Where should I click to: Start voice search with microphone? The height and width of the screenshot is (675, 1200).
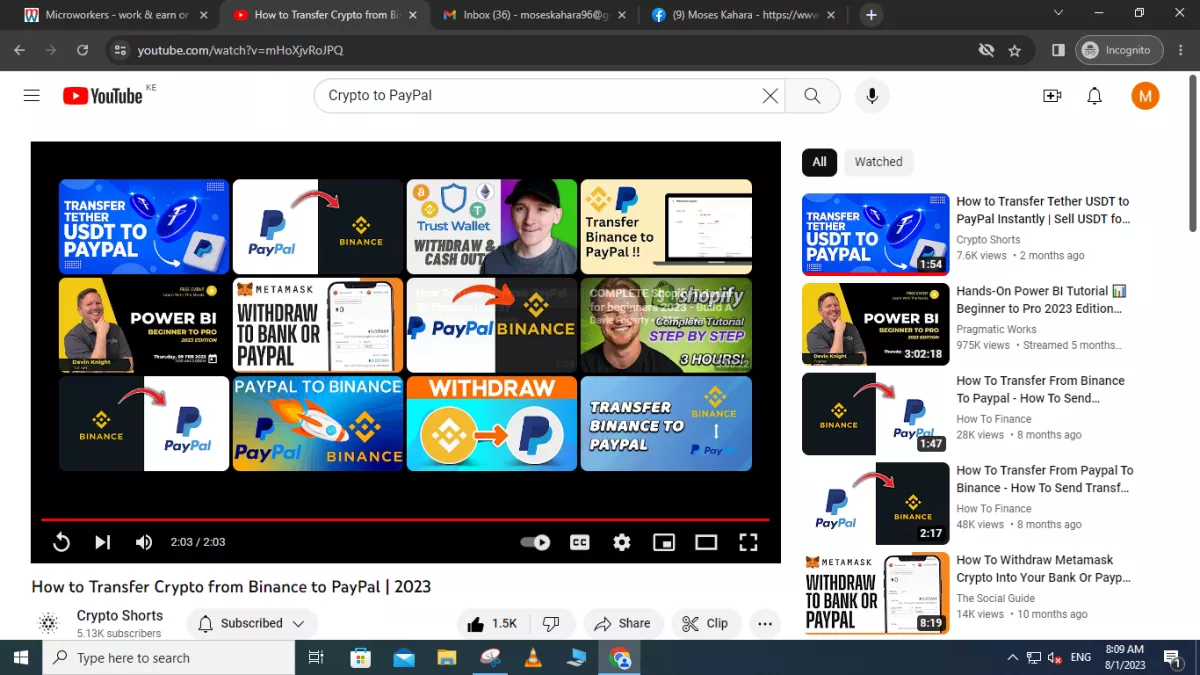(x=872, y=96)
